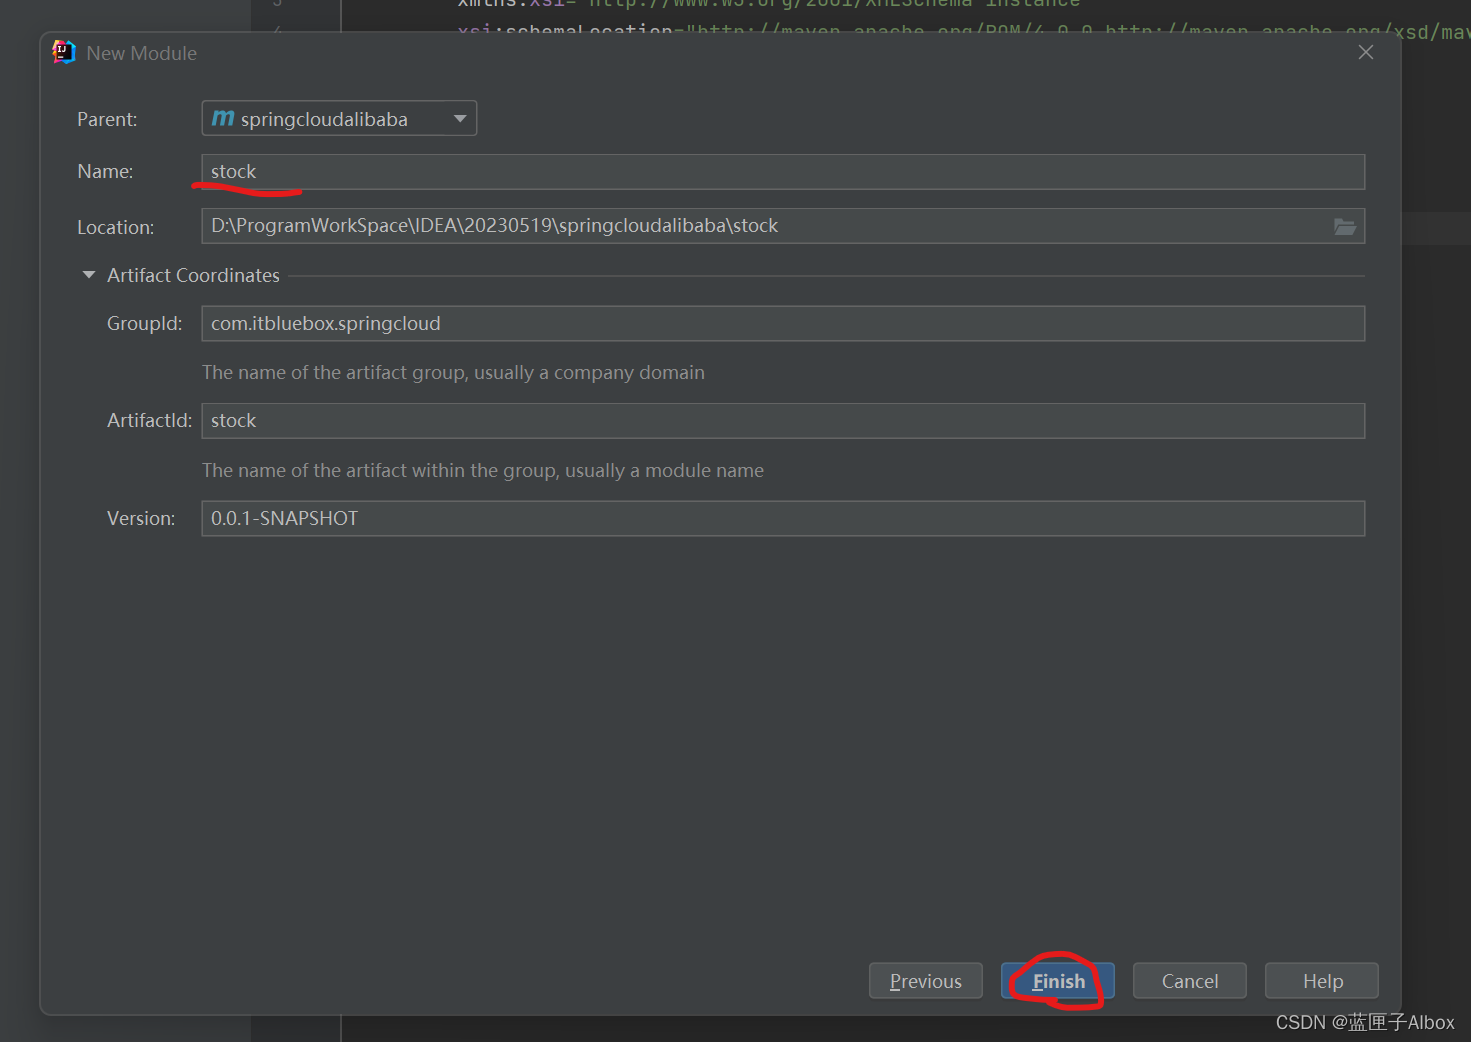Viewport: 1471px width, 1042px height.
Task: Click the IntelliJ icon in the dialog title
Action: (64, 52)
